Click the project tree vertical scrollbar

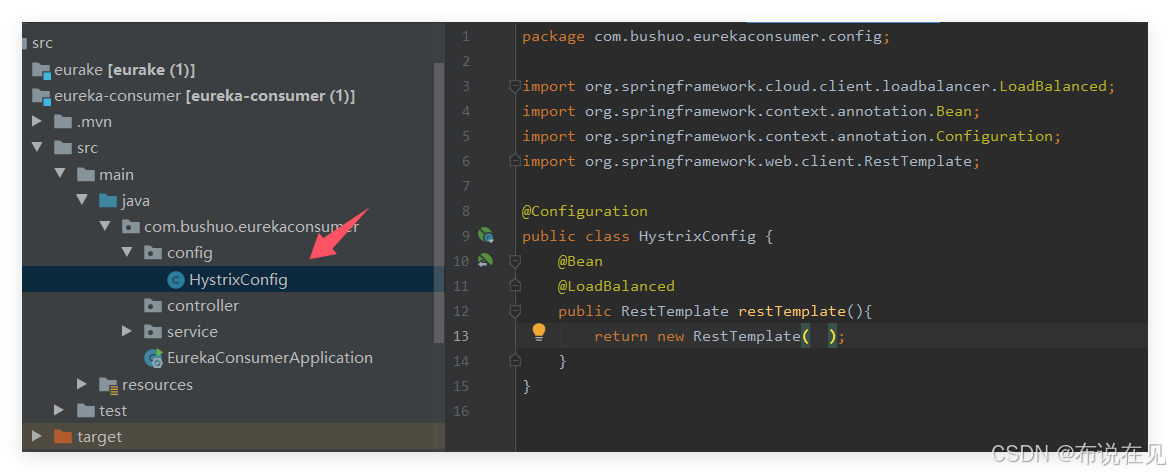[x=439, y=202]
